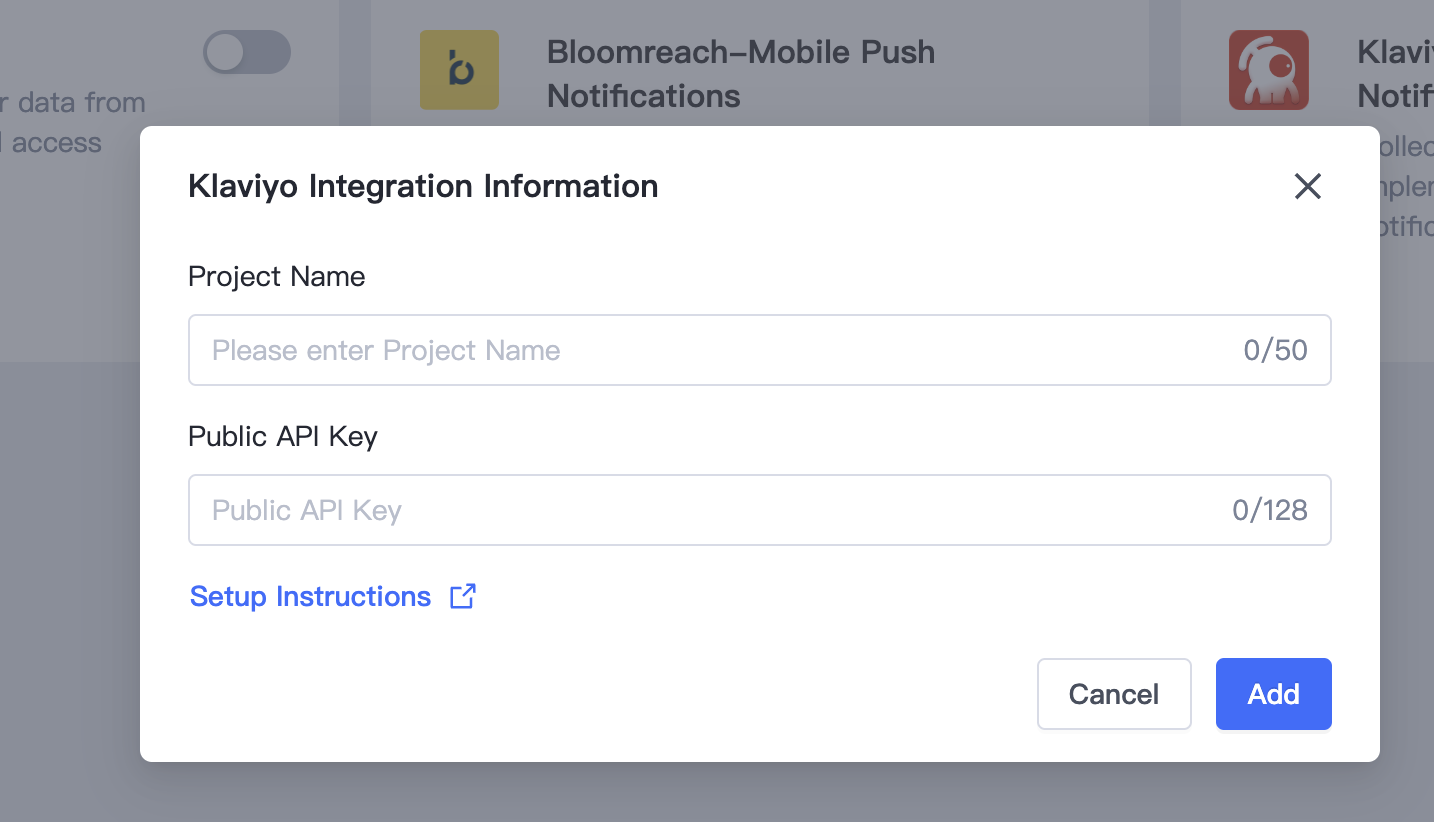This screenshot has width=1434, height=822.
Task: Focus the Public API Key input field
Action: tap(760, 510)
